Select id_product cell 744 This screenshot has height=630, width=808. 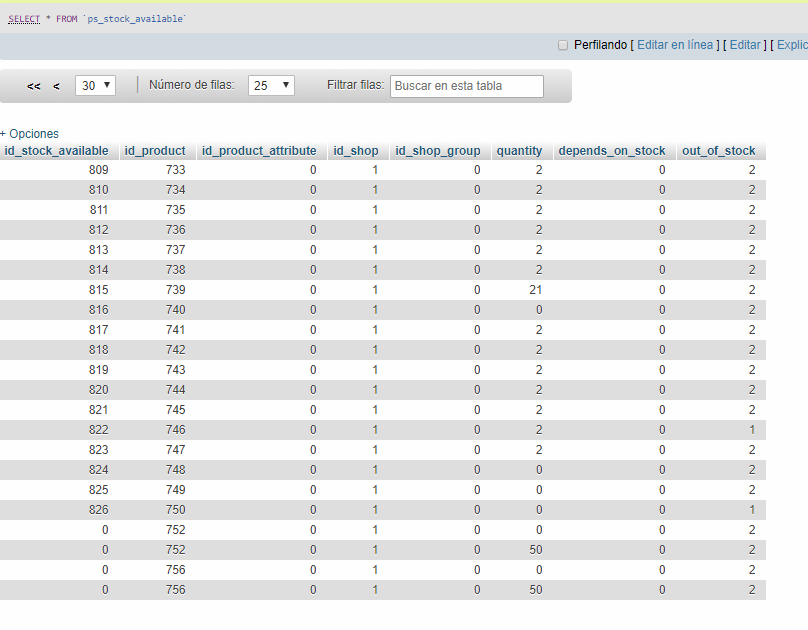point(176,390)
